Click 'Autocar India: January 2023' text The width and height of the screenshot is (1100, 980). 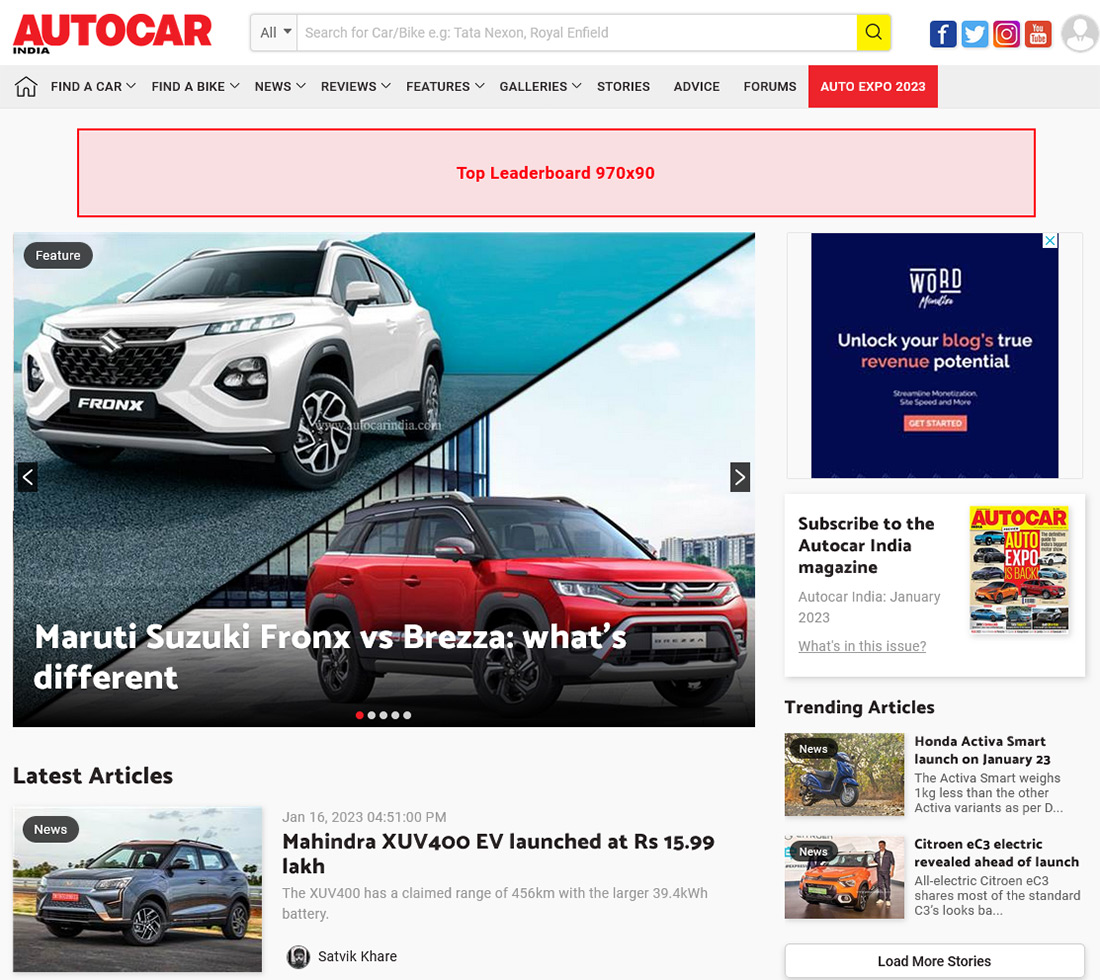(x=868, y=607)
